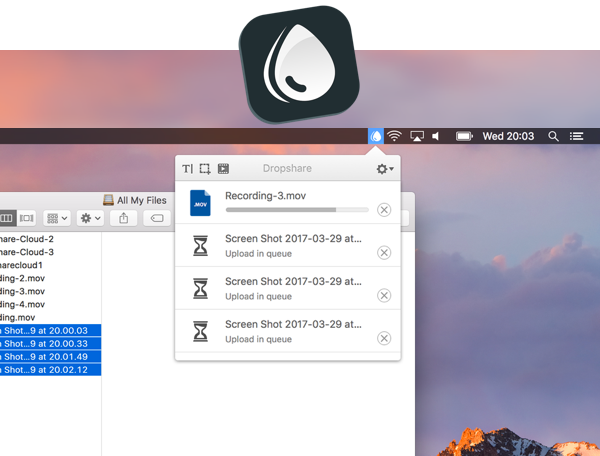Select the Shot…9 at 20.01.49 file

50,357
